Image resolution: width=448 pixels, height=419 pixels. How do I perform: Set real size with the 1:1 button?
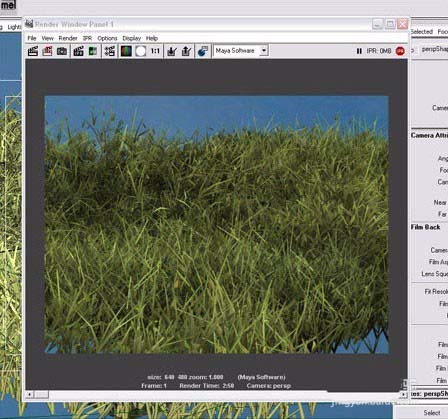[x=155, y=51]
